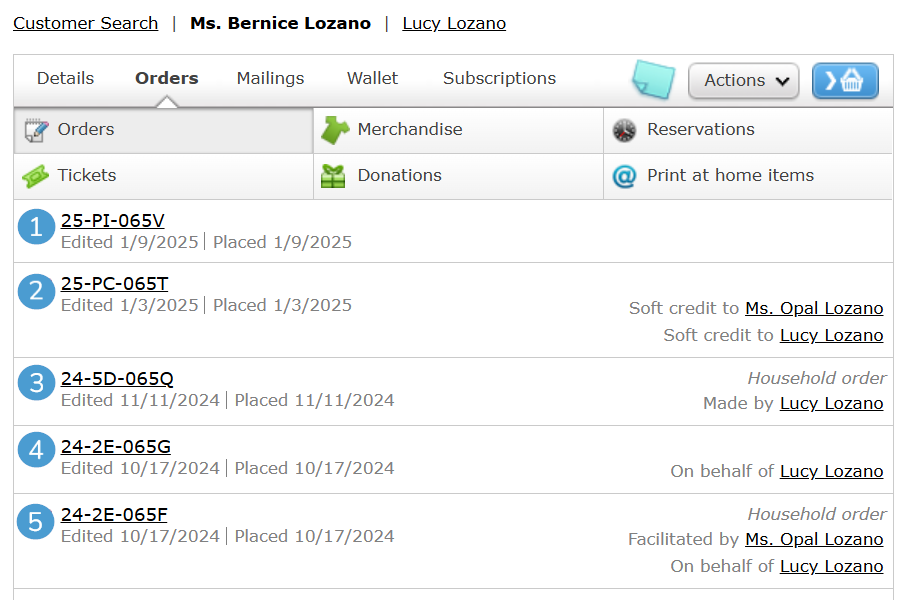Image resolution: width=908 pixels, height=600 pixels.
Task: Switch to the Mailings tab
Action: point(270,78)
